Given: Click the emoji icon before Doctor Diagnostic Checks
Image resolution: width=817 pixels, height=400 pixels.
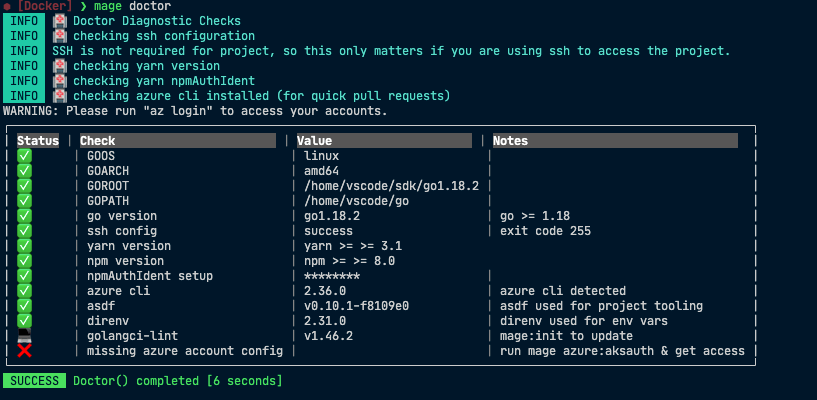Looking at the screenshot, I should tap(61, 21).
